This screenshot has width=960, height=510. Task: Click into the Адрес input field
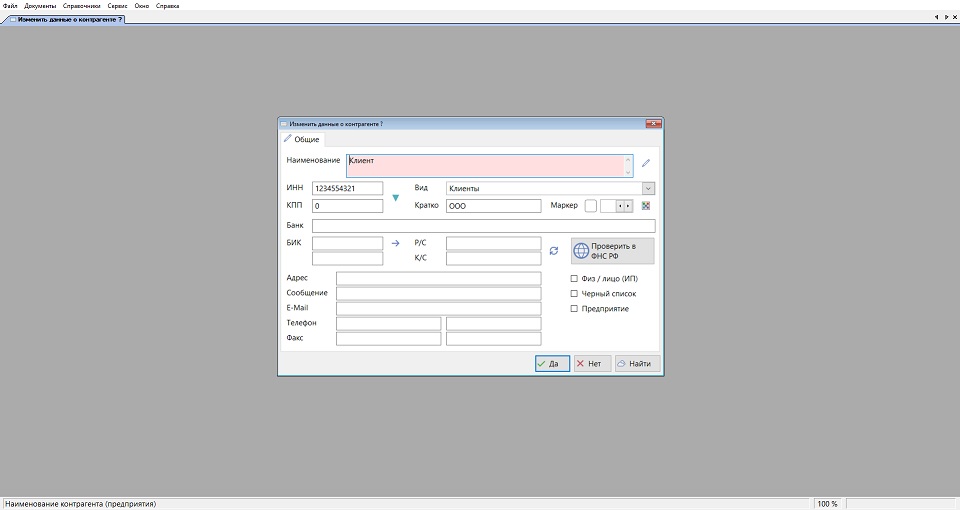[438, 278]
